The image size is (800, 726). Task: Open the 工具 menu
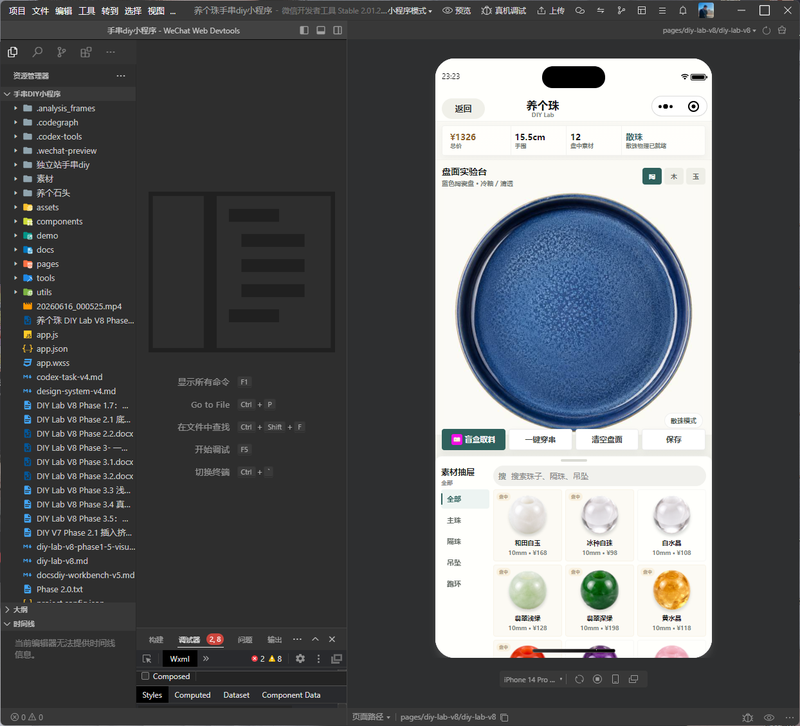(86, 11)
